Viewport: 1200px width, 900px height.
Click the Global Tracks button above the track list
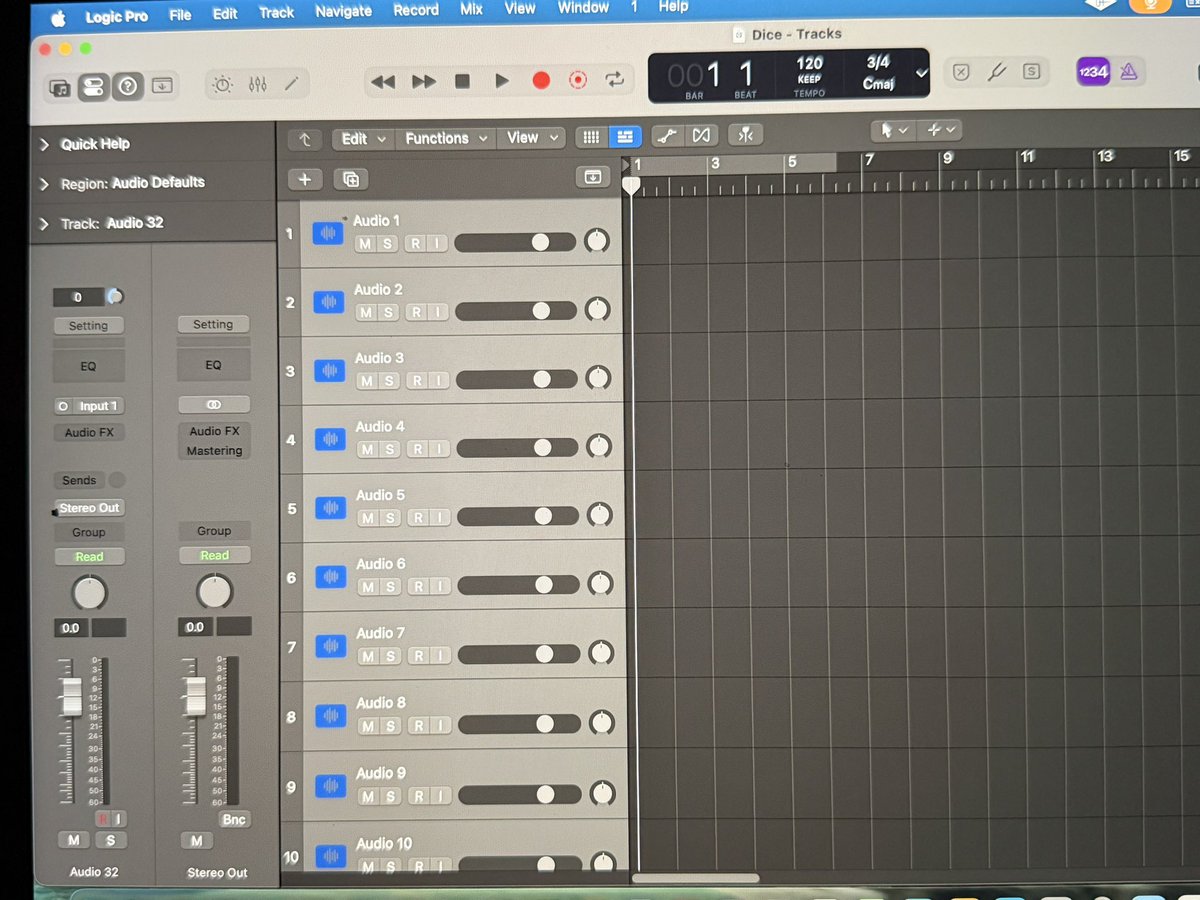click(x=593, y=177)
